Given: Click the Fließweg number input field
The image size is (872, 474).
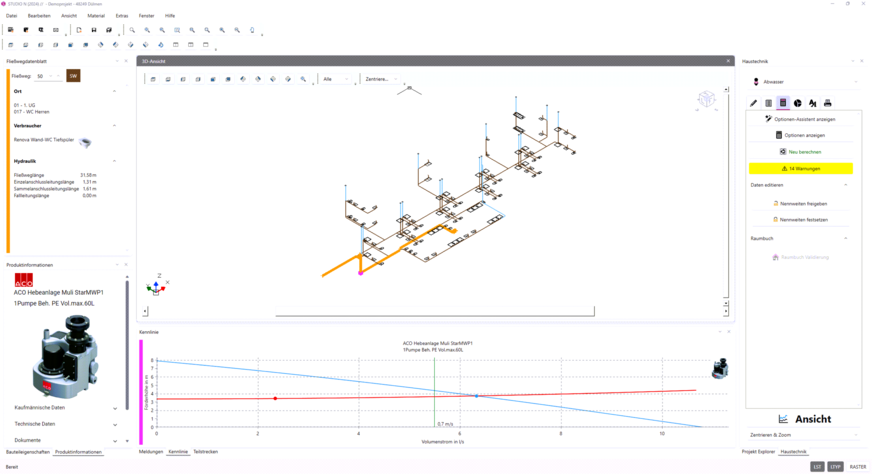Looking at the screenshot, I should [x=45, y=76].
